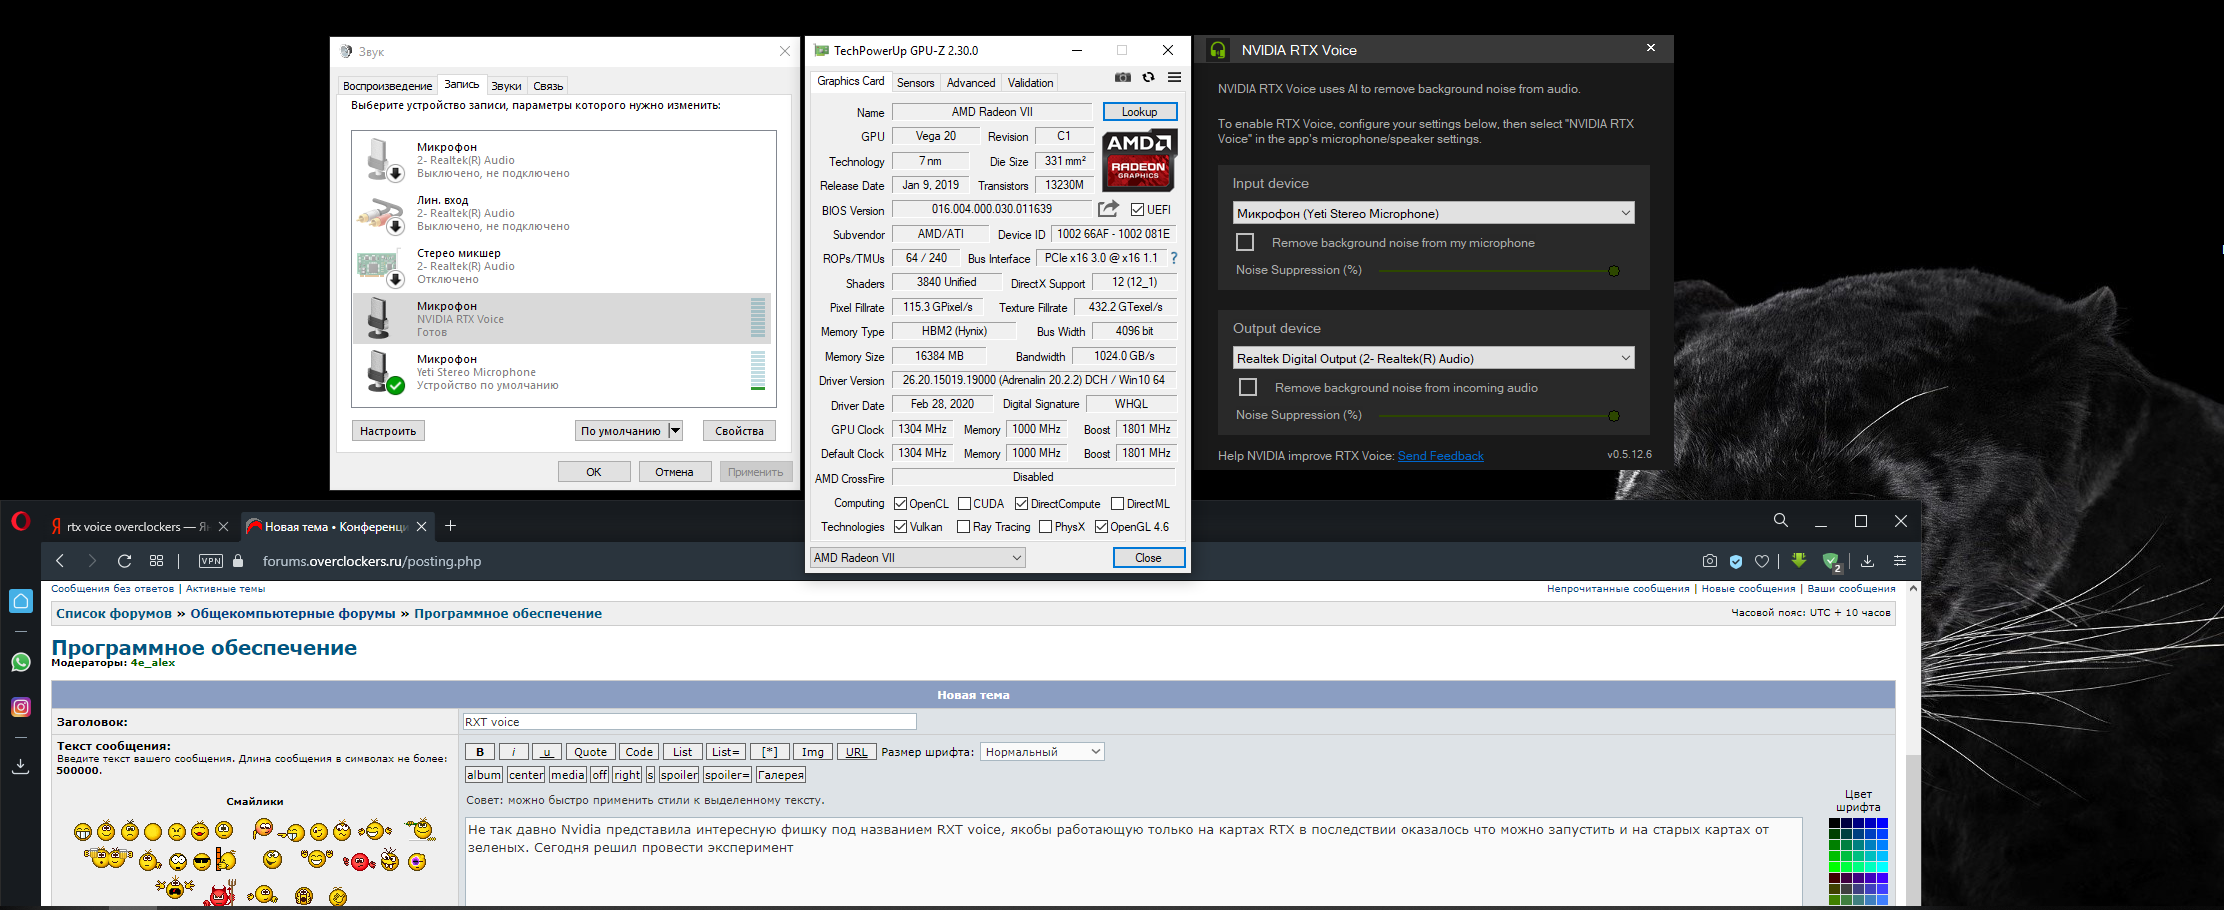Viewport: 2224px width, 910px height.
Task: Click green download arrow extension icon
Action: [x=1799, y=560]
